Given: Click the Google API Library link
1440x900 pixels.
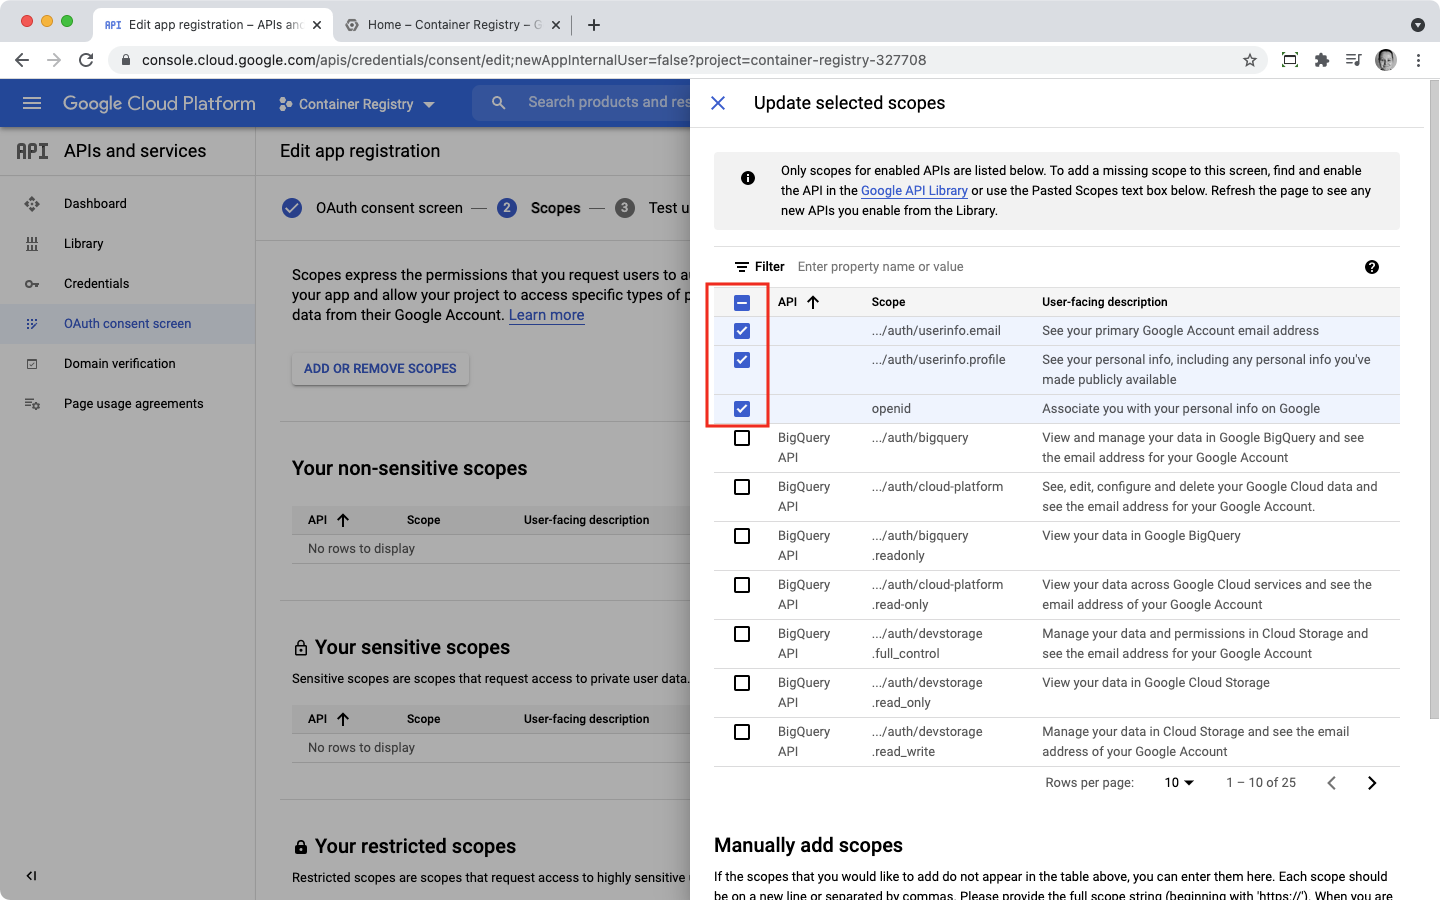Looking at the screenshot, I should click(914, 191).
